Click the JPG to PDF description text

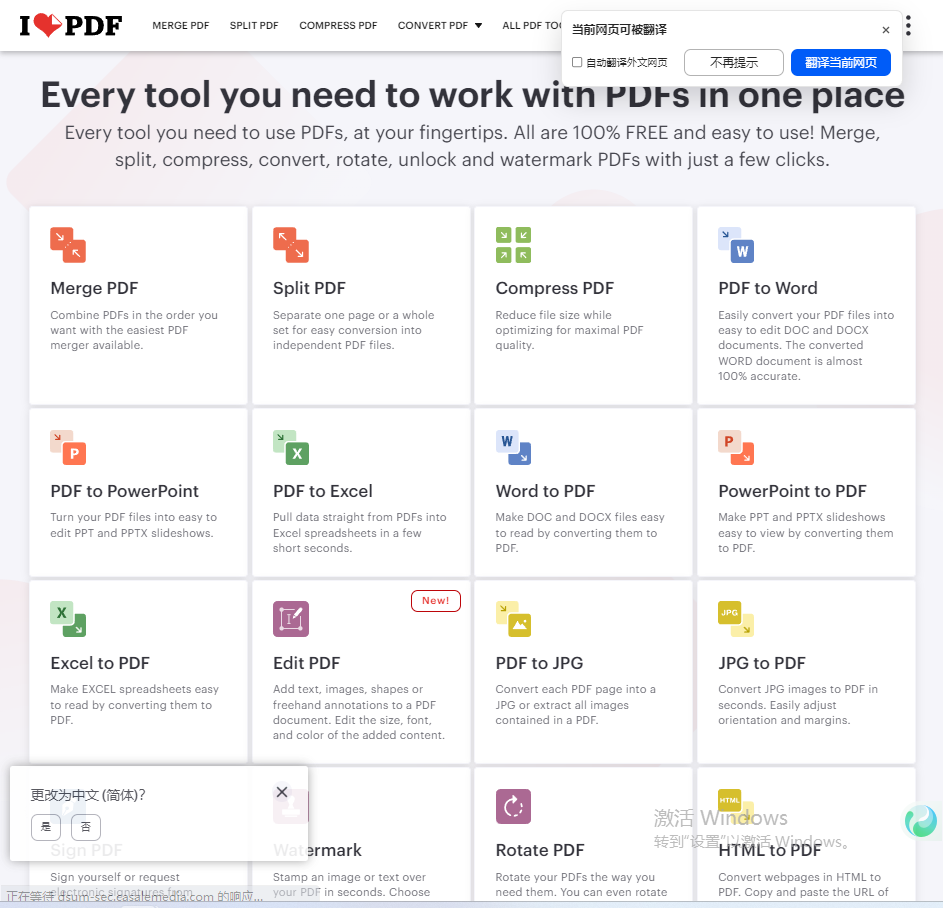coord(798,704)
